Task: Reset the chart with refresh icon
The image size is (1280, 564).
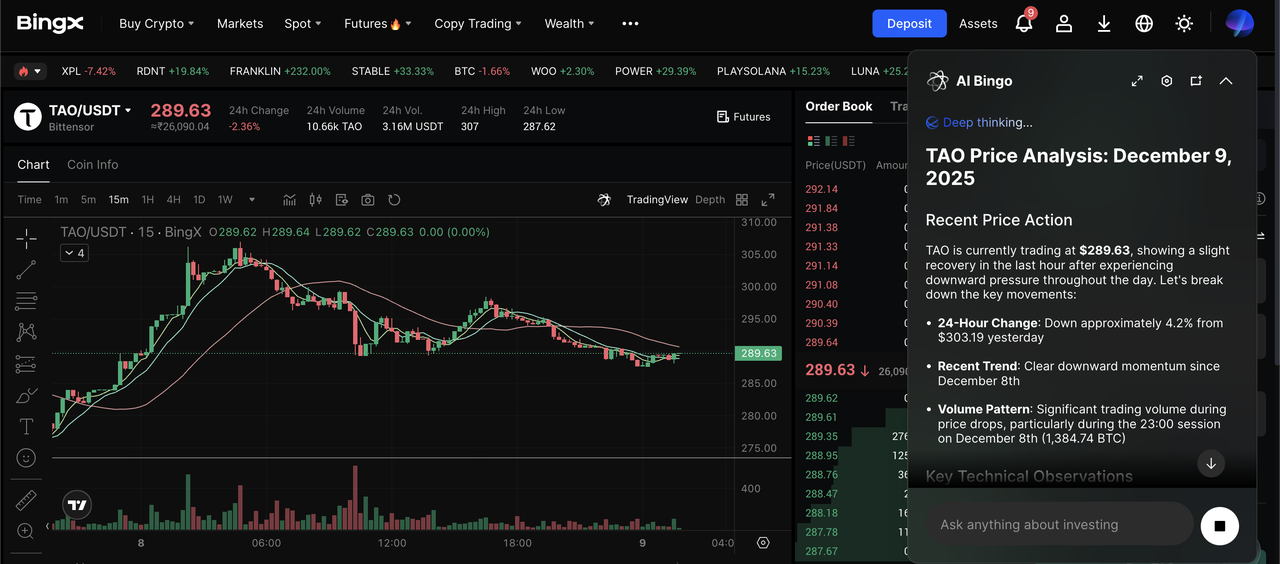Action: [x=394, y=200]
